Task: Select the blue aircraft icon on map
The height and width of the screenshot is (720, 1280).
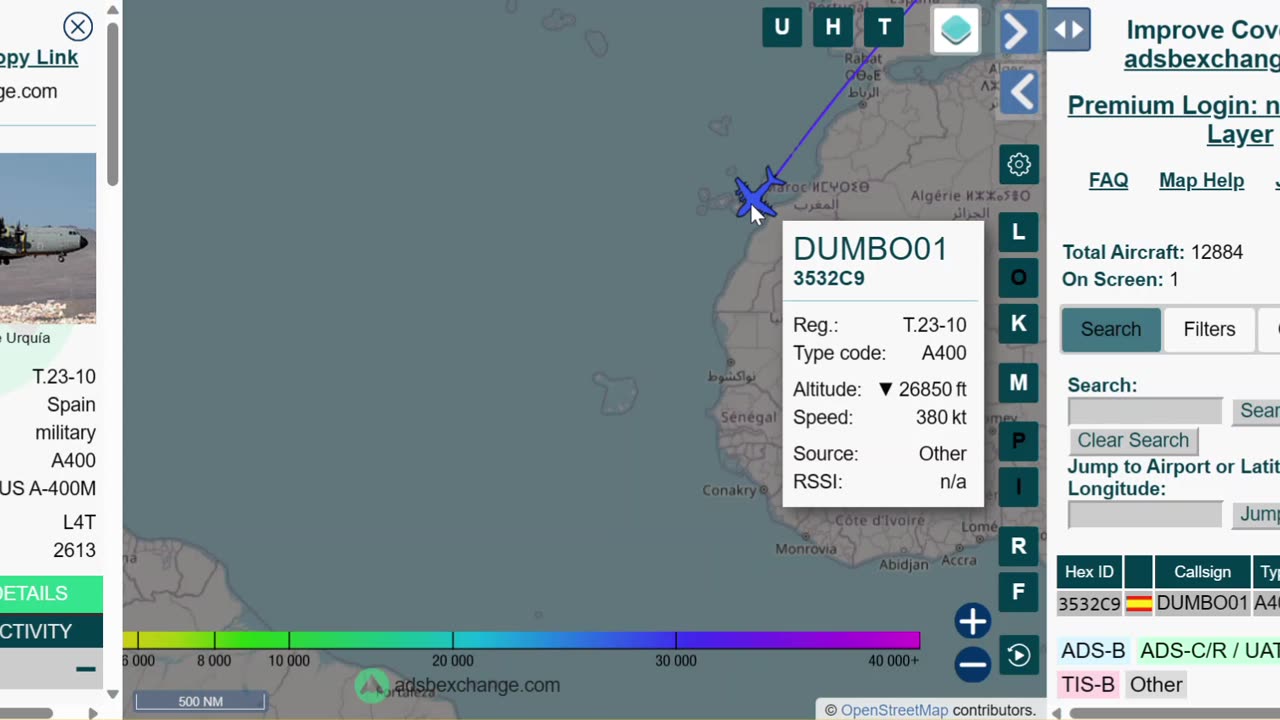Action: (759, 192)
